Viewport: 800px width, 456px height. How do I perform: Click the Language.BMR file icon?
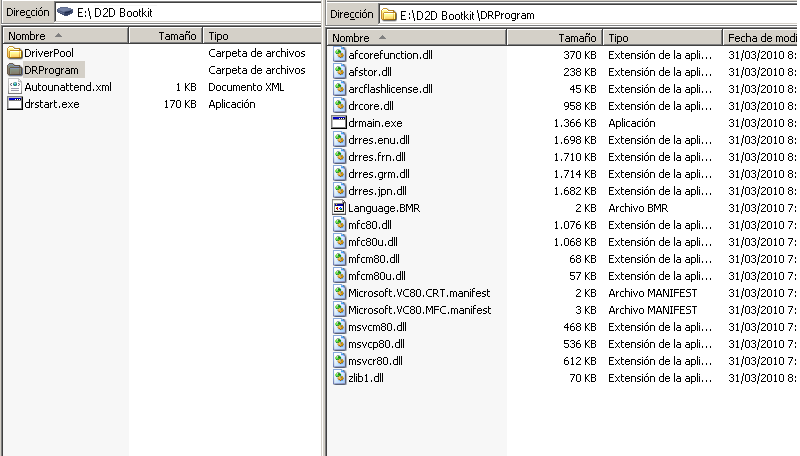point(339,208)
